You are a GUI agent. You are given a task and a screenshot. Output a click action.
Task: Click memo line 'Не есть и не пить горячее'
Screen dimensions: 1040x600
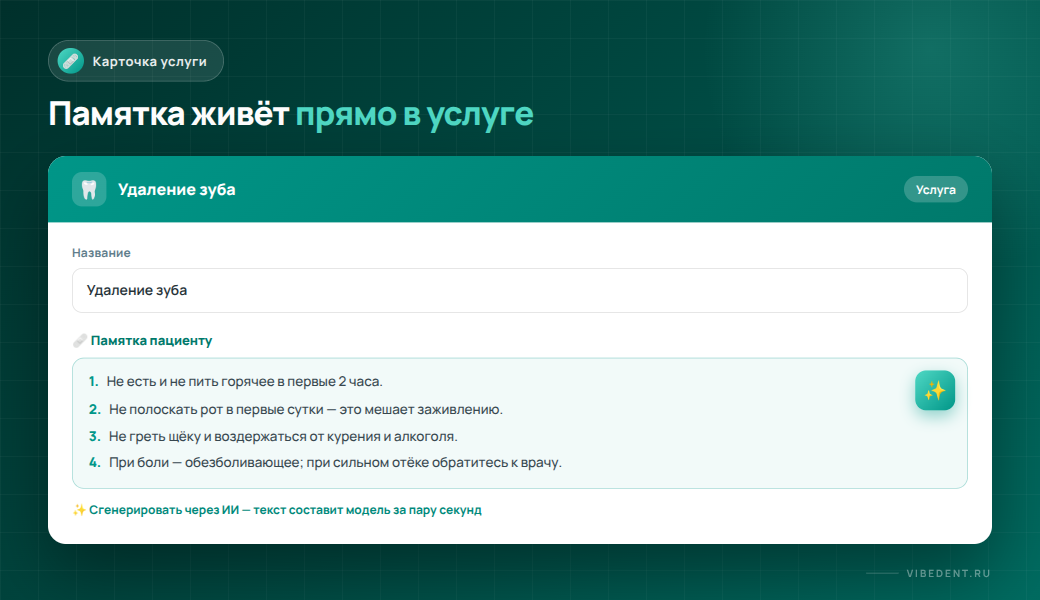point(235,382)
